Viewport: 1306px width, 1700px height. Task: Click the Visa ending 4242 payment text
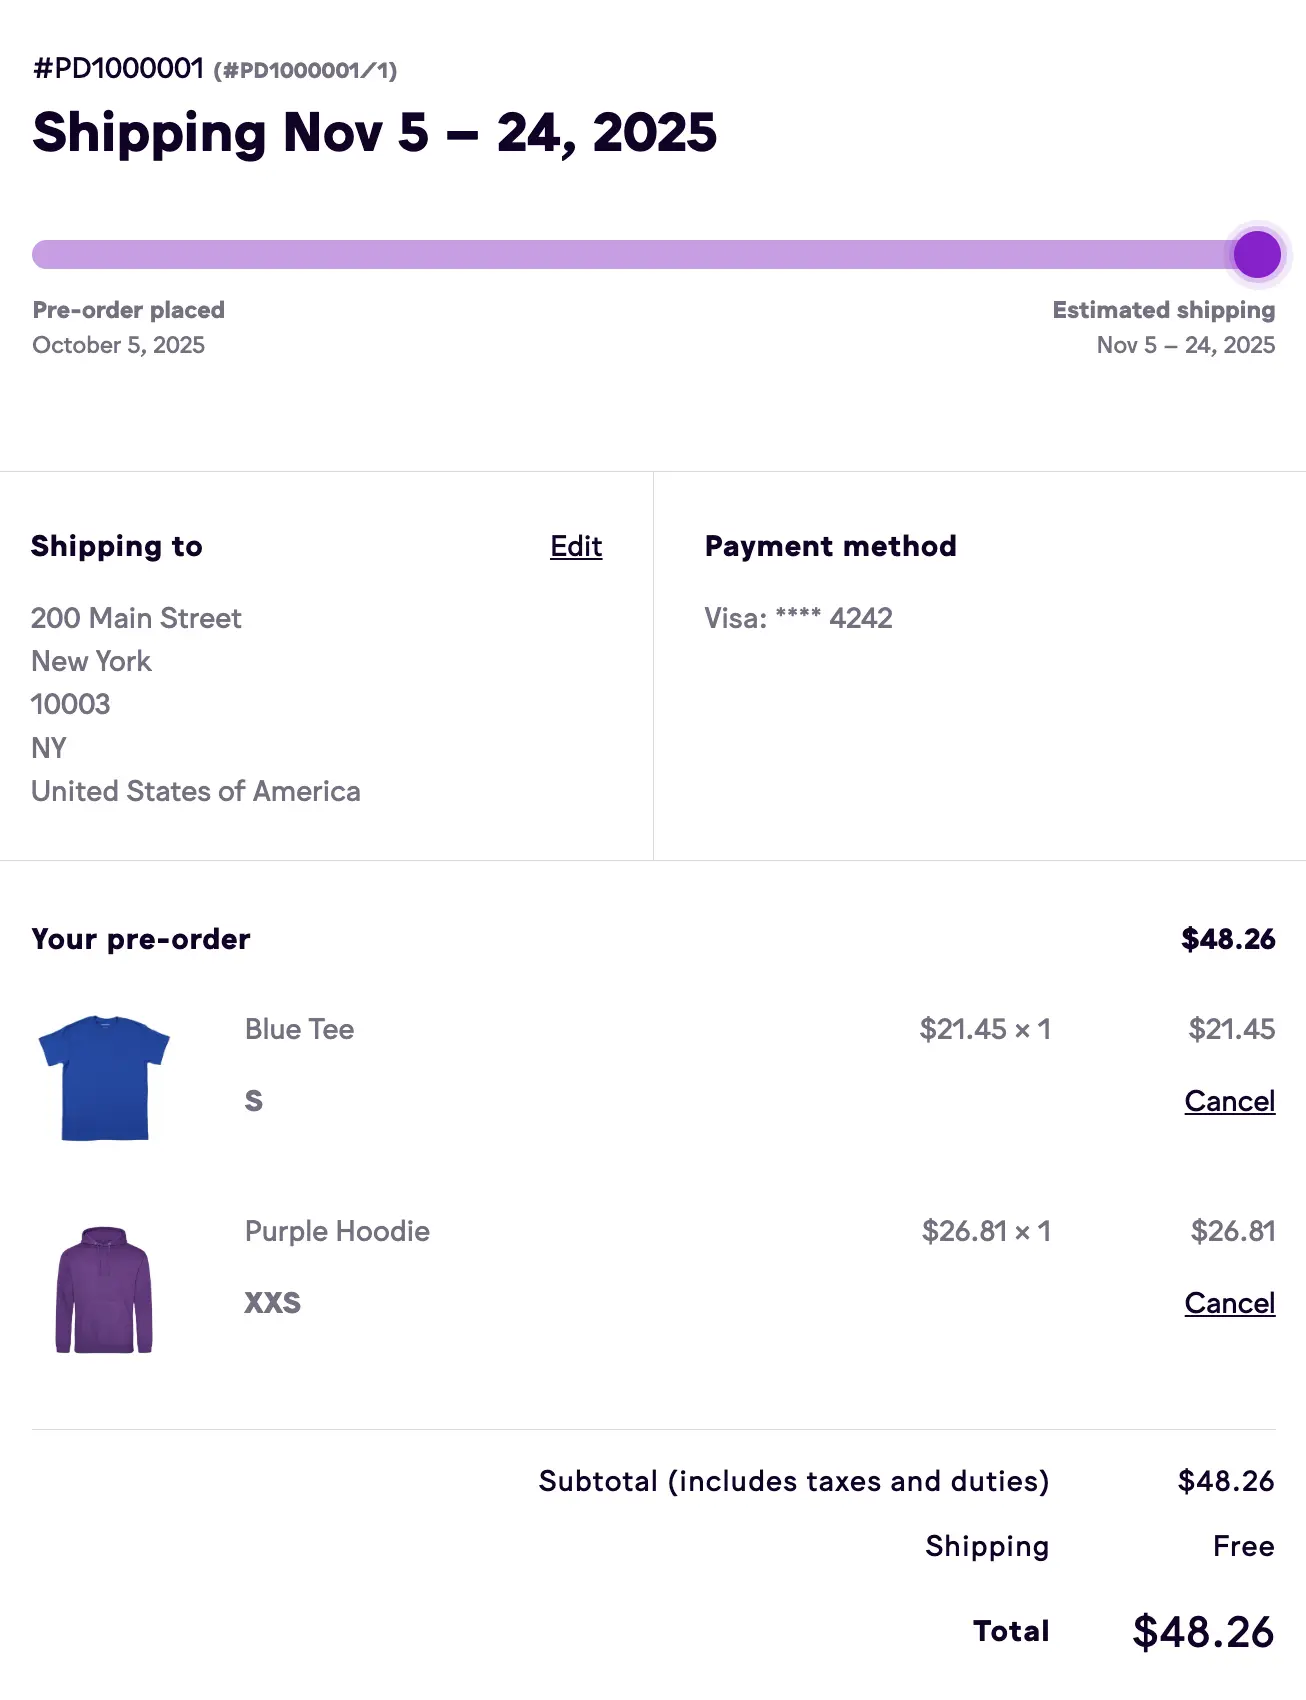pyautogui.click(x=798, y=618)
